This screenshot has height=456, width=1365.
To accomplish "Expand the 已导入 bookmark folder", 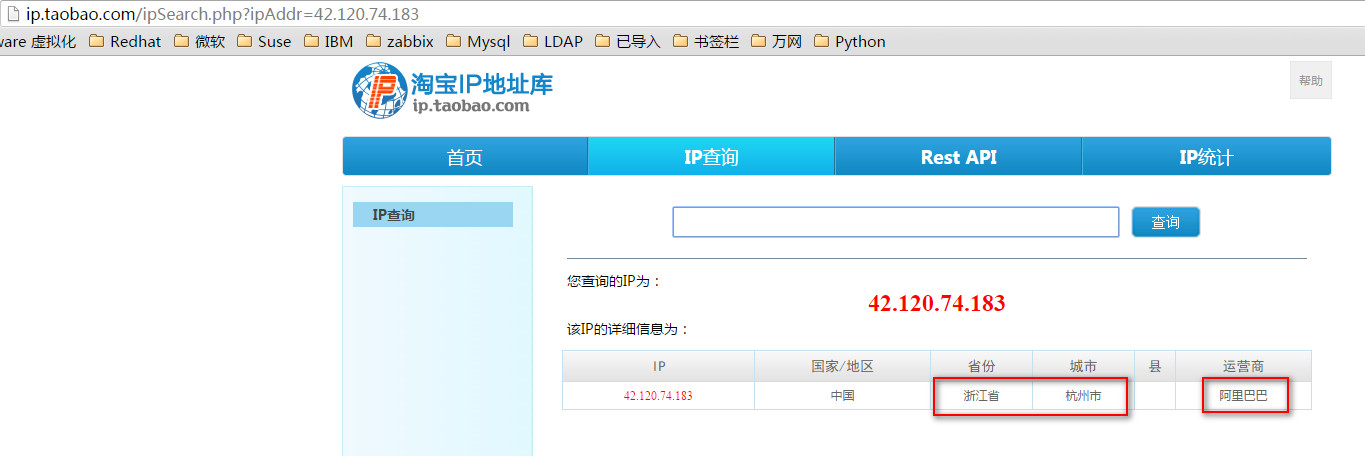I will click(628, 42).
